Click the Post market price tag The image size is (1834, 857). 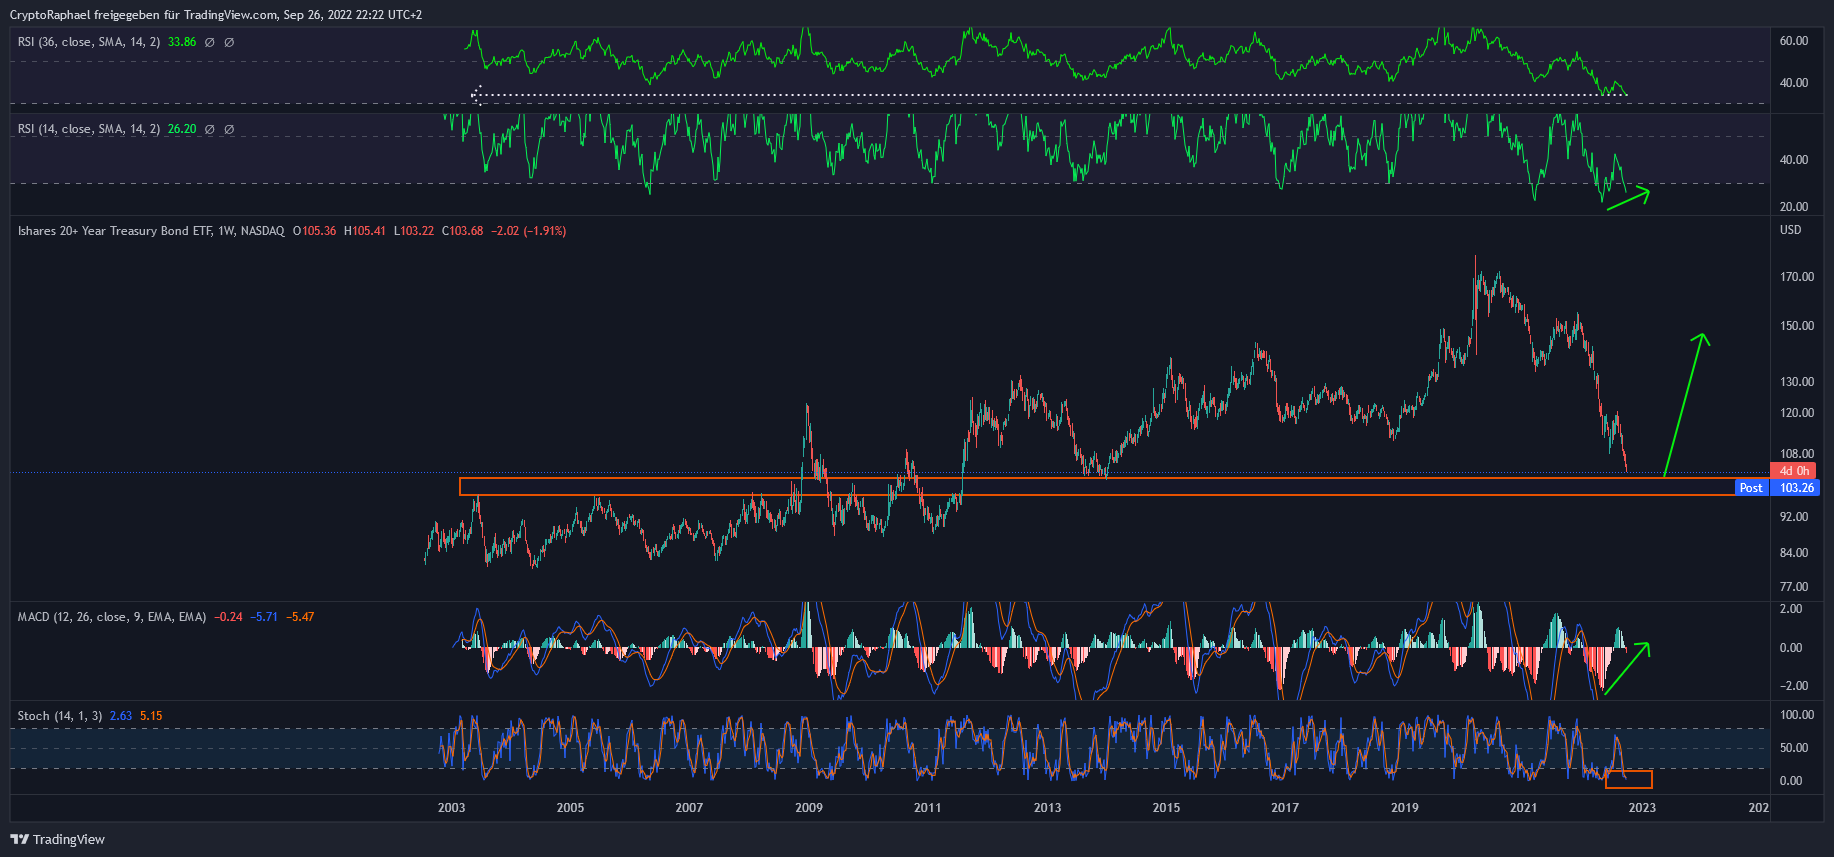point(1751,488)
